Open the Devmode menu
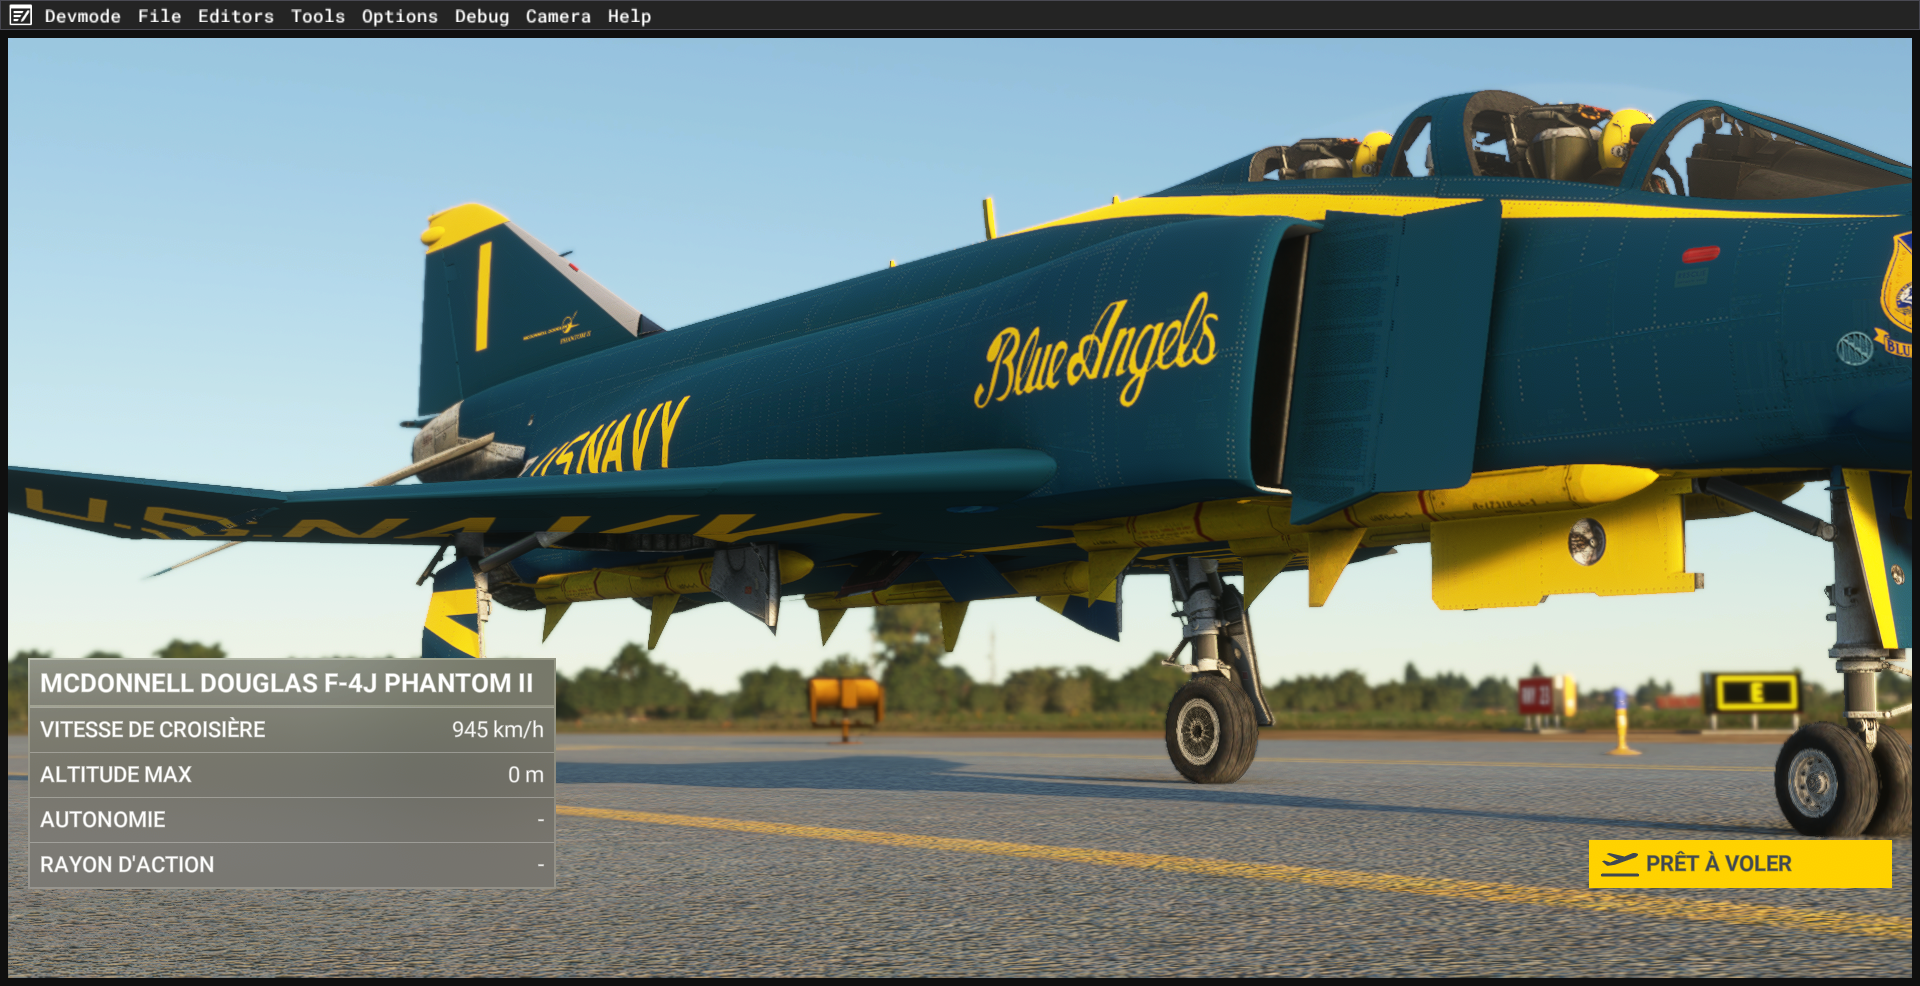This screenshot has width=1920, height=986. click(x=82, y=16)
